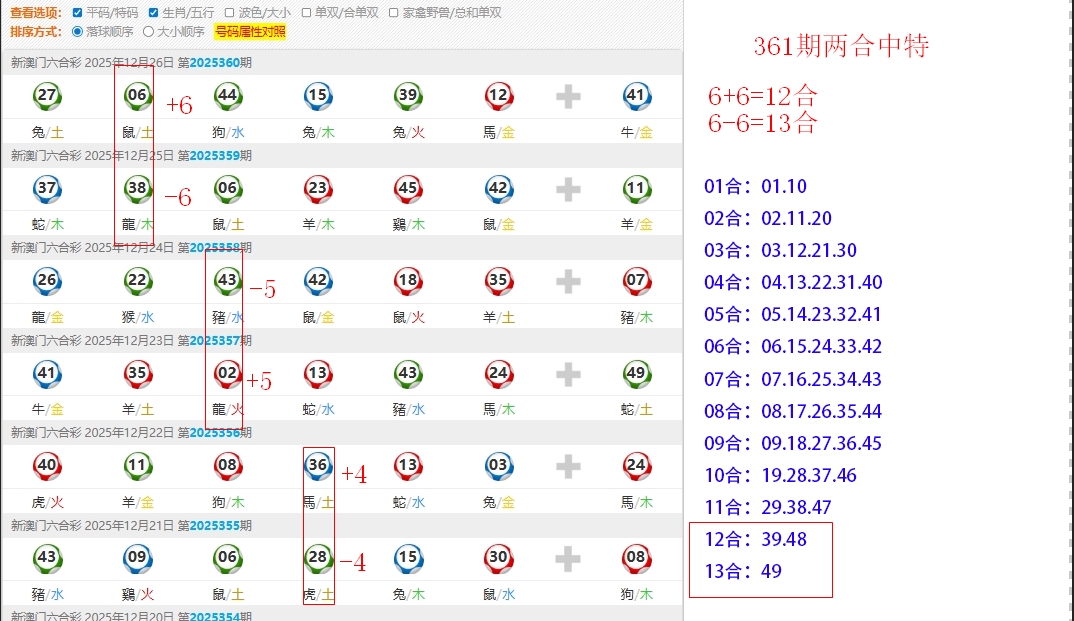Click special number ball 41 in draw 2025360
This screenshot has width=1074, height=621.
[636, 96]
